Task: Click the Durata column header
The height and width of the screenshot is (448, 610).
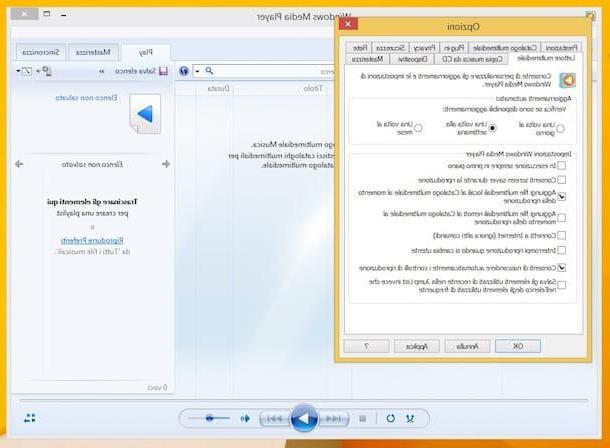Action: pyautogui.click(x=219, y=89)
